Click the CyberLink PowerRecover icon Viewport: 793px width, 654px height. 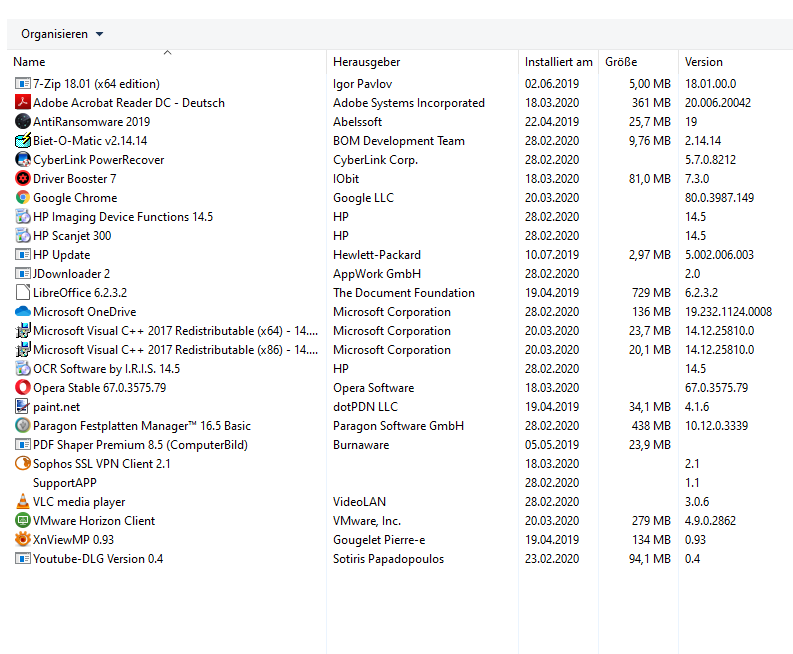[x=23, y=160]
